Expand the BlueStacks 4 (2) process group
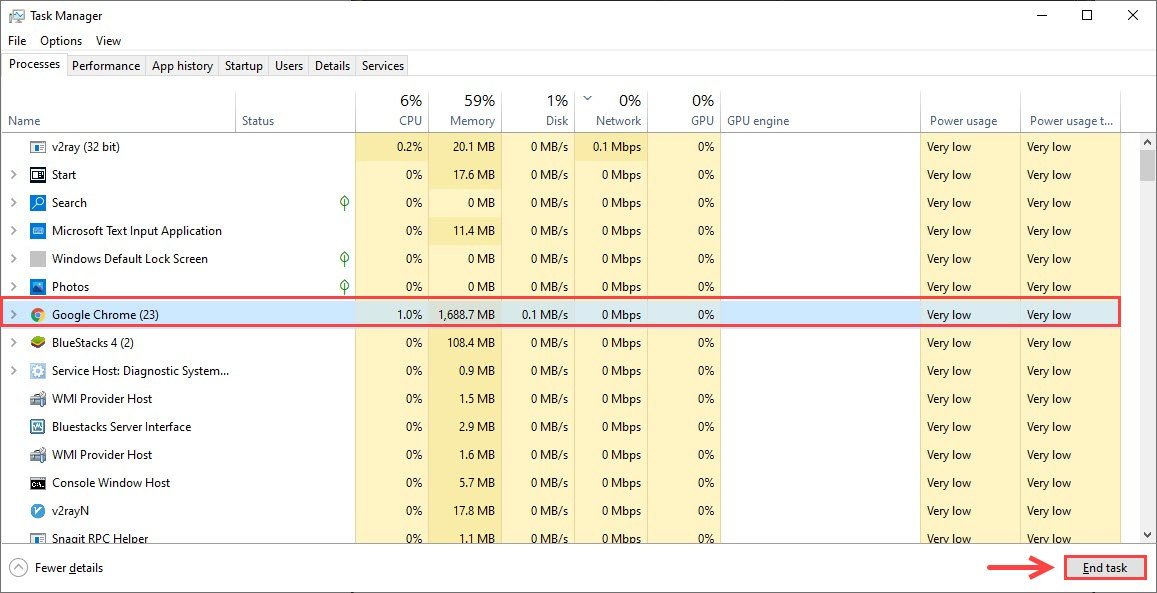Screen dimensions: 1157x593 pos(13,343)
